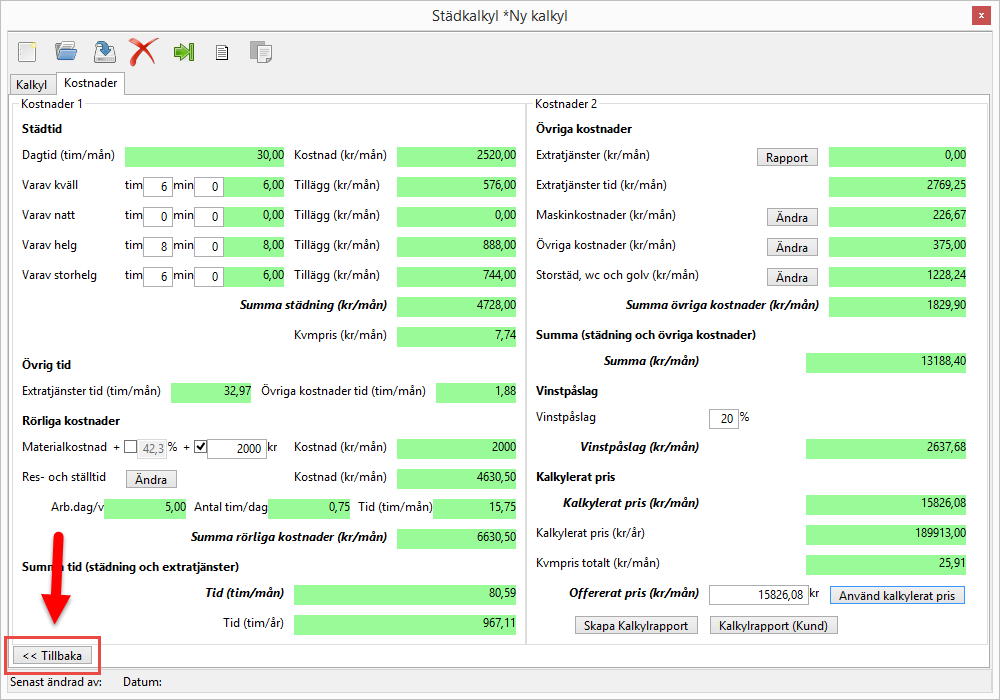Click the new blank calculation icon
The image size is (1000, 700).
pyautogui.click(x=27, y=50)
